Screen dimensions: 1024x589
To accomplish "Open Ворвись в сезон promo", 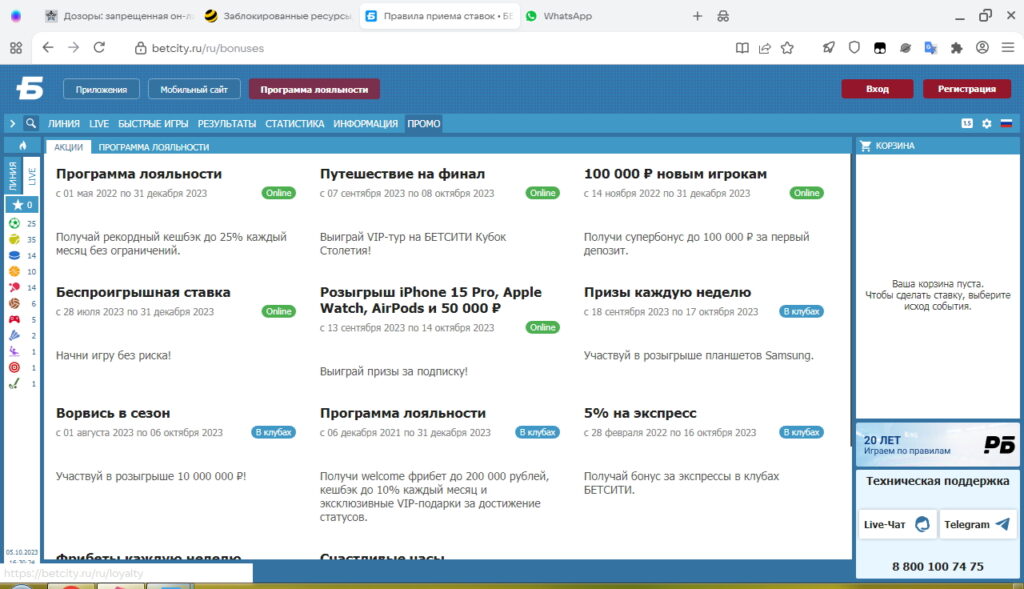I will coord(113,413).
